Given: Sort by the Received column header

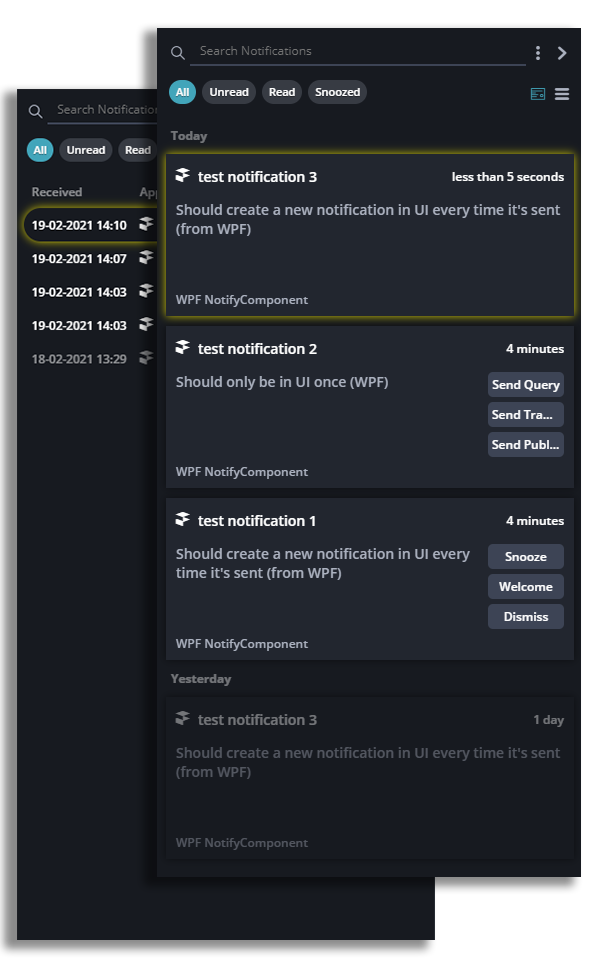Looking at the screenshot, I should point(56,192).
